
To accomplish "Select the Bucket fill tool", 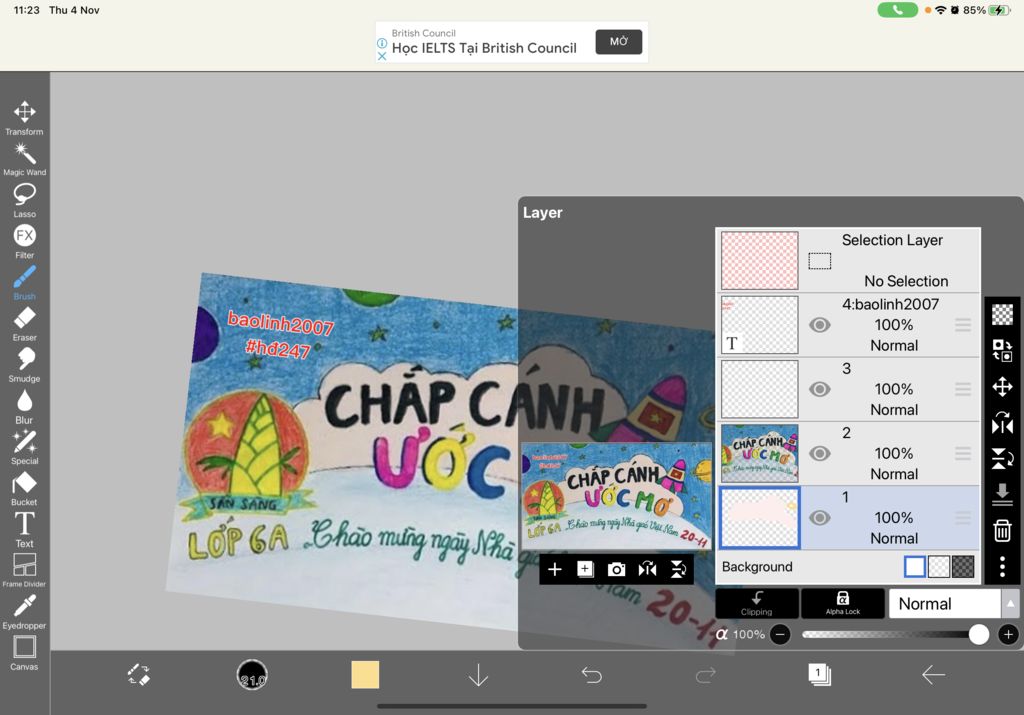I will [24, 489].
